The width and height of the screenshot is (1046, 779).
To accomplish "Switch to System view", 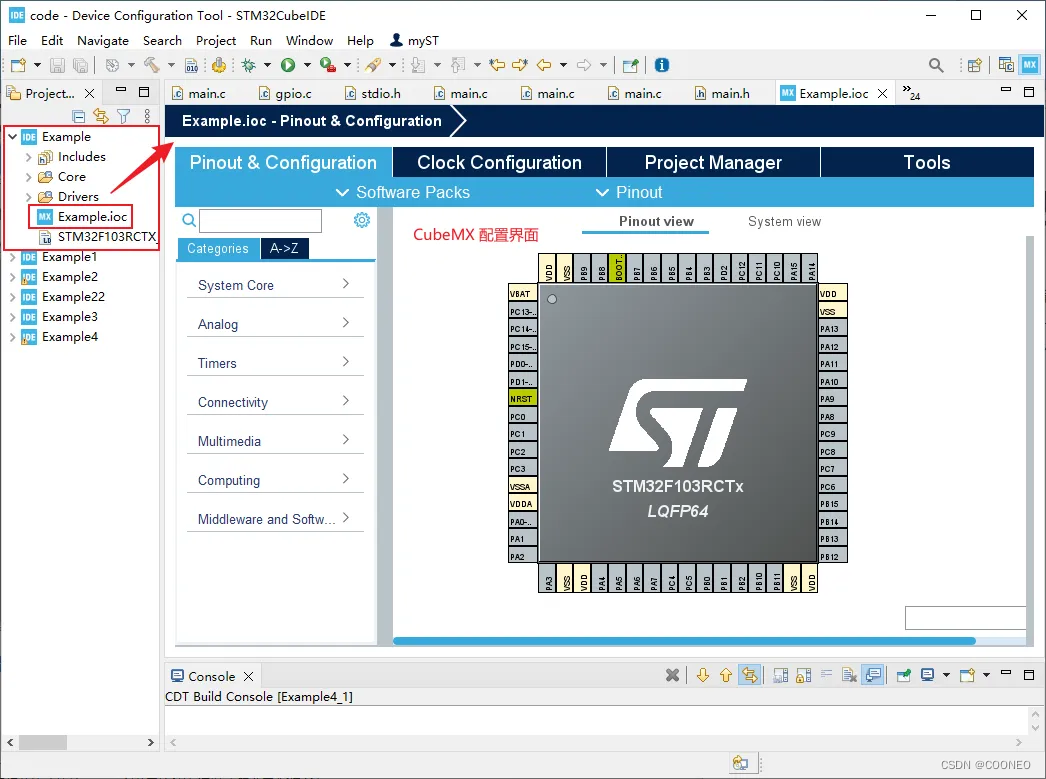I will click(x=784, y=221).
